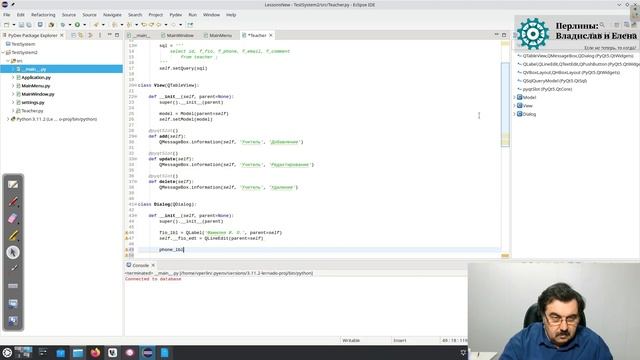The width and height of the screenshot is (640, 360).
Task: Click the editor vertical scrollbar
Action: point(505,104)
